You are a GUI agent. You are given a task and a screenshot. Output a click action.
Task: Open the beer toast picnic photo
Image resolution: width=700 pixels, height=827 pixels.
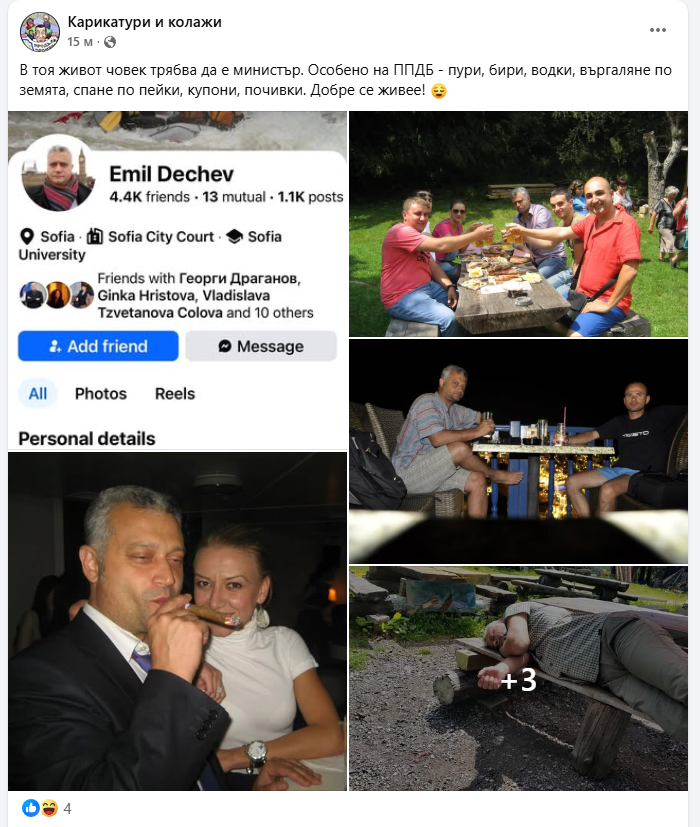(x=519, y=224)
